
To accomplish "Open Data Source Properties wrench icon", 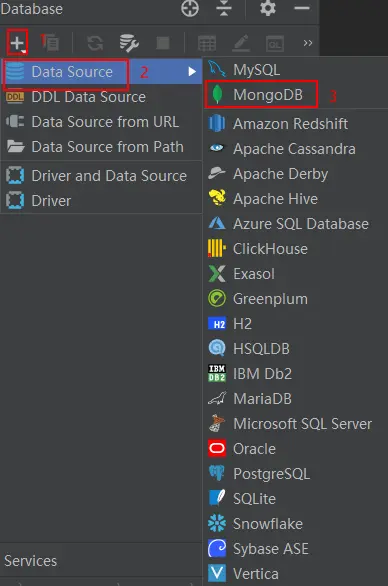I will tap(129, 43).
